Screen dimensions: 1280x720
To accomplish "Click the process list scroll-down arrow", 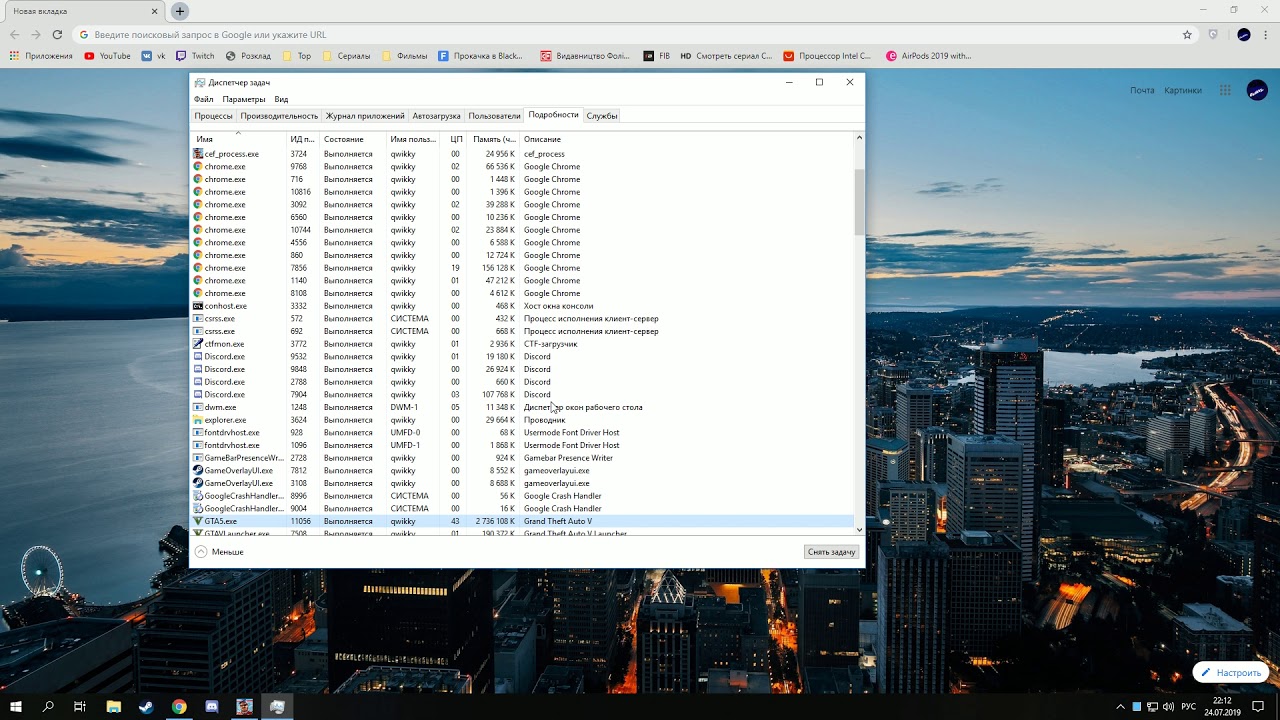I will click(x=858, y=530).
